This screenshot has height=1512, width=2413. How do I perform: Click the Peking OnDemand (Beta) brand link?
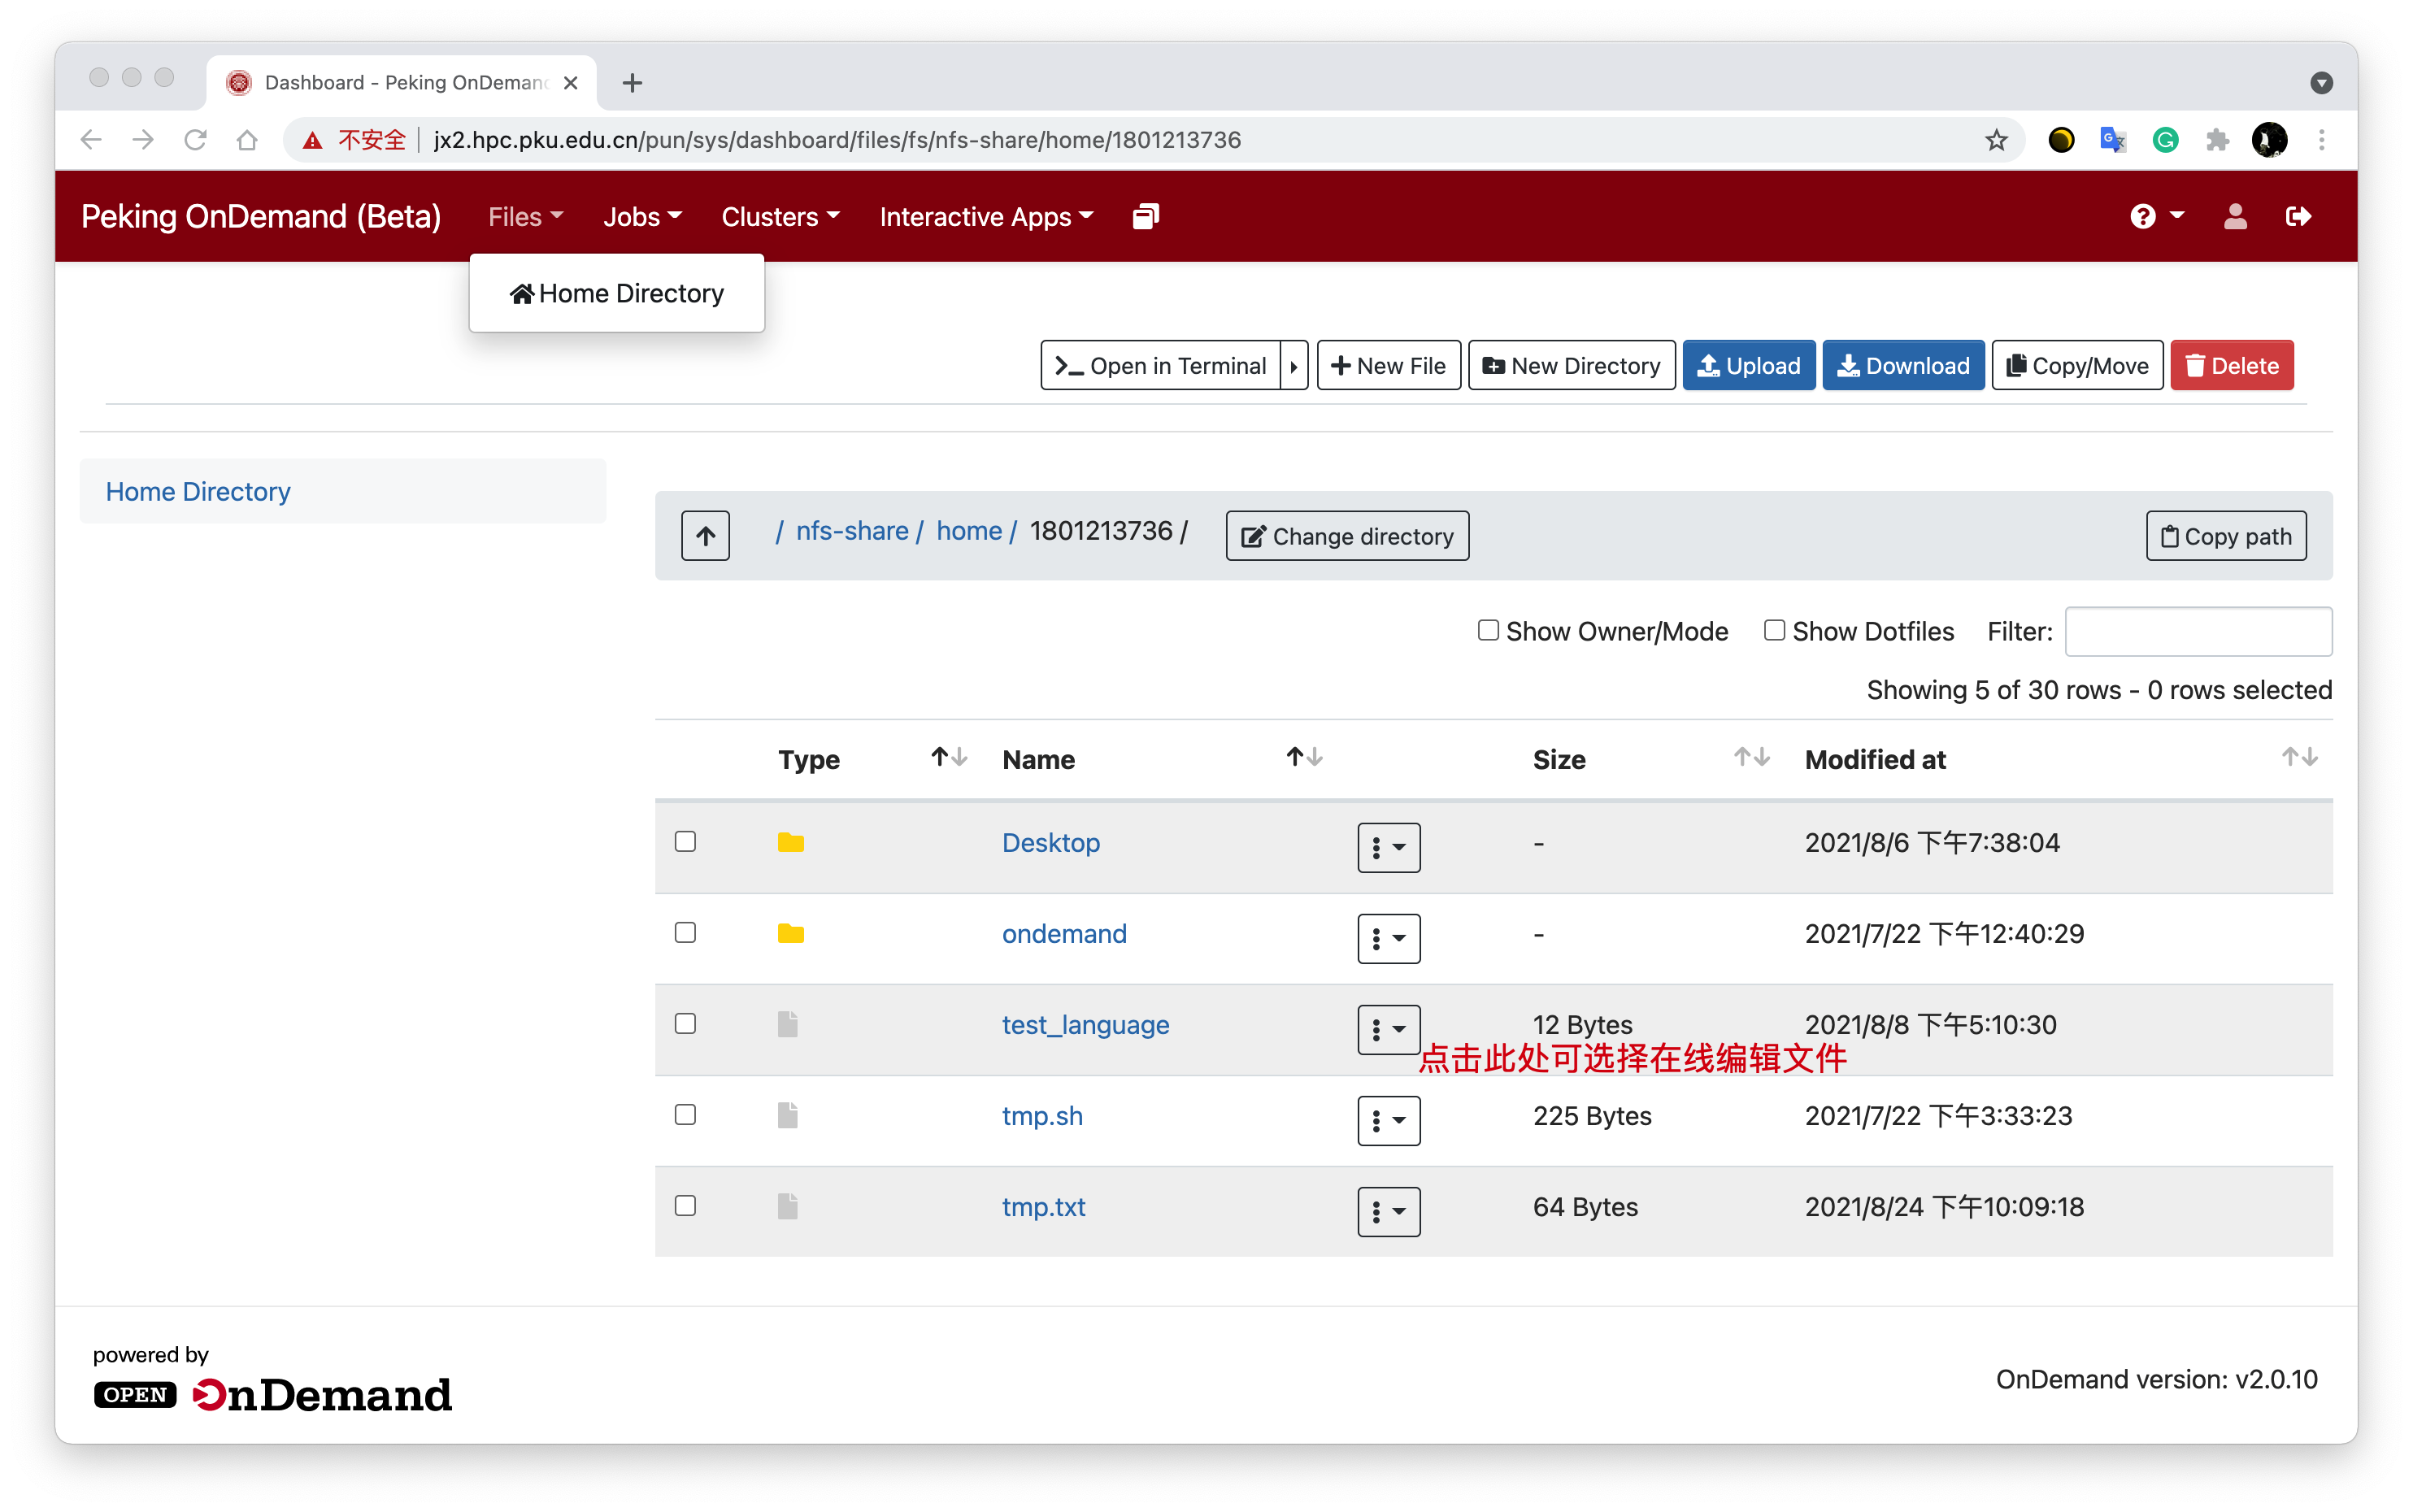tap(261, 216)
